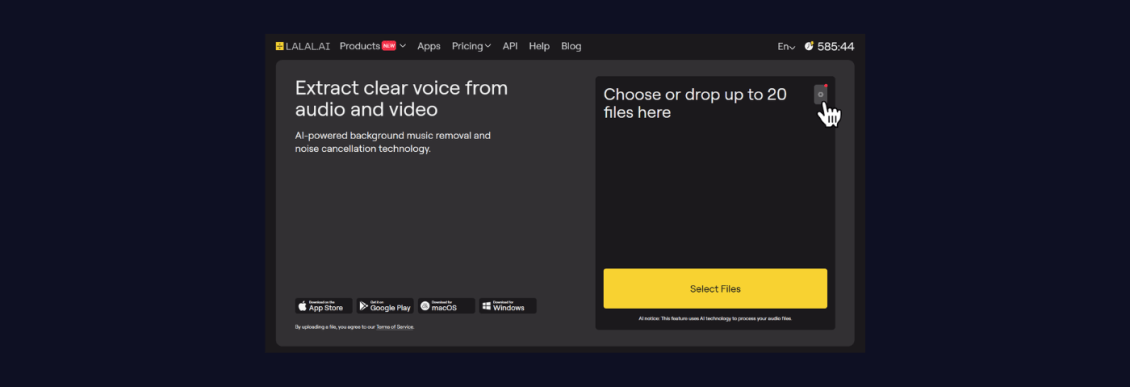Viewport: 1130px width, 387px height.
Task: Click the "Choose or drop up to 20 files" text
Action: pyautogui.click(x=695, y=103)
